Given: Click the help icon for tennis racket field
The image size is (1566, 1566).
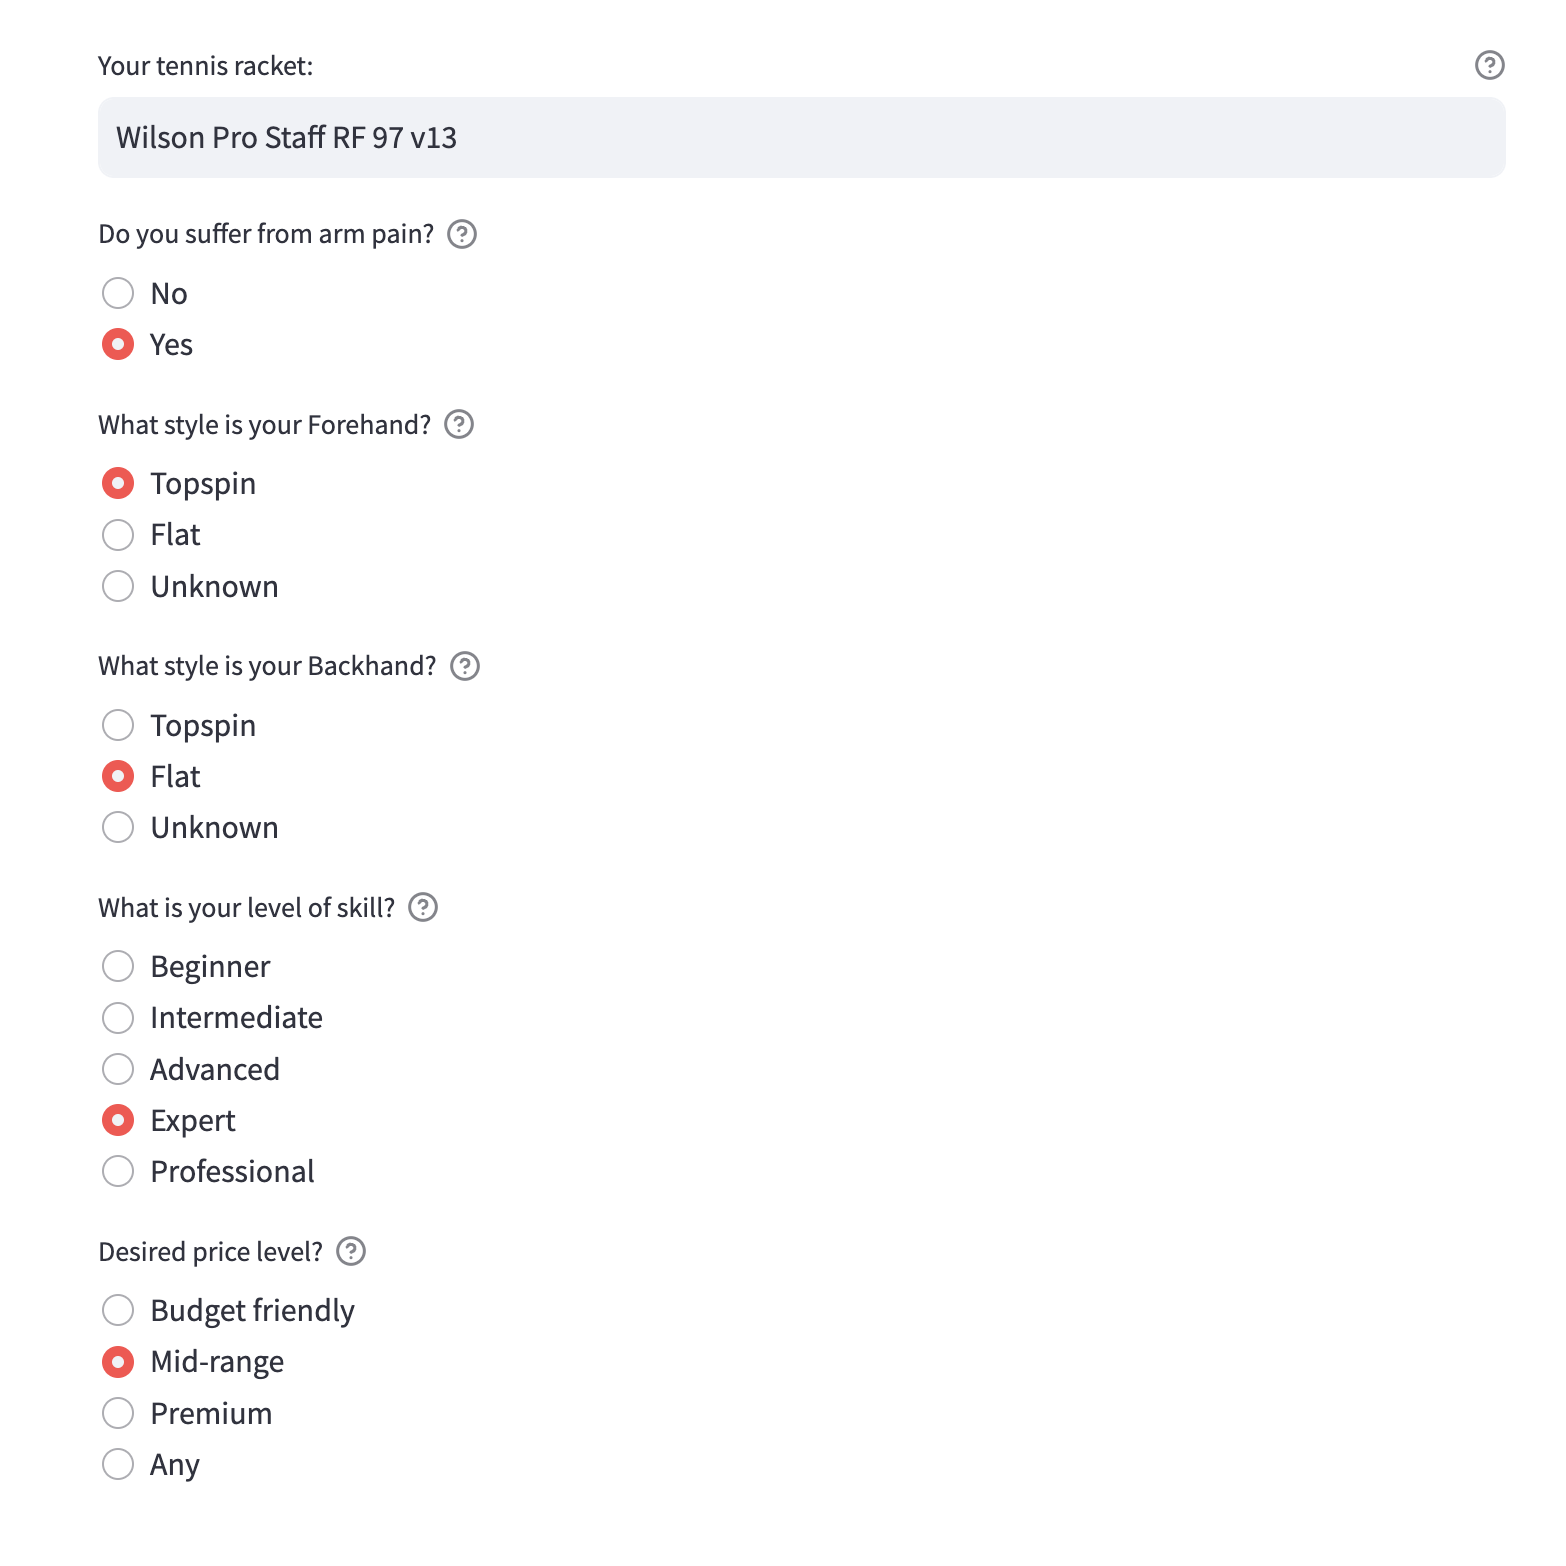Looking at the screenshot, I should 1489,65.
